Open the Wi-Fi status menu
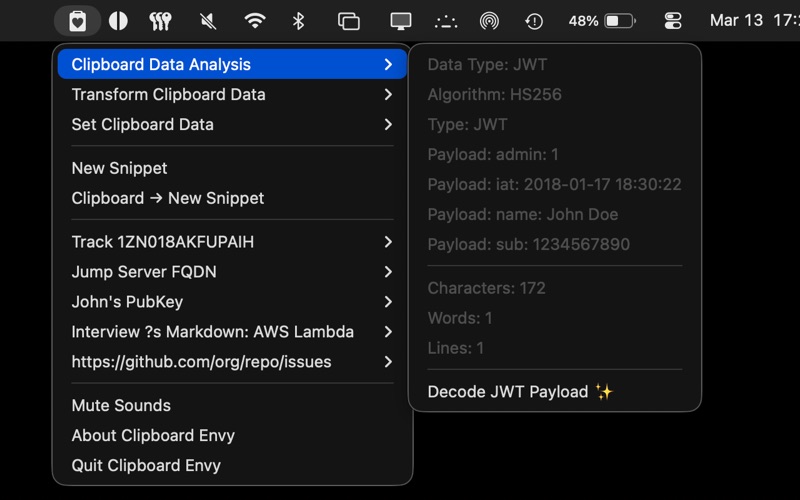This screenshot has width=800, height=500. pos(255,21)
